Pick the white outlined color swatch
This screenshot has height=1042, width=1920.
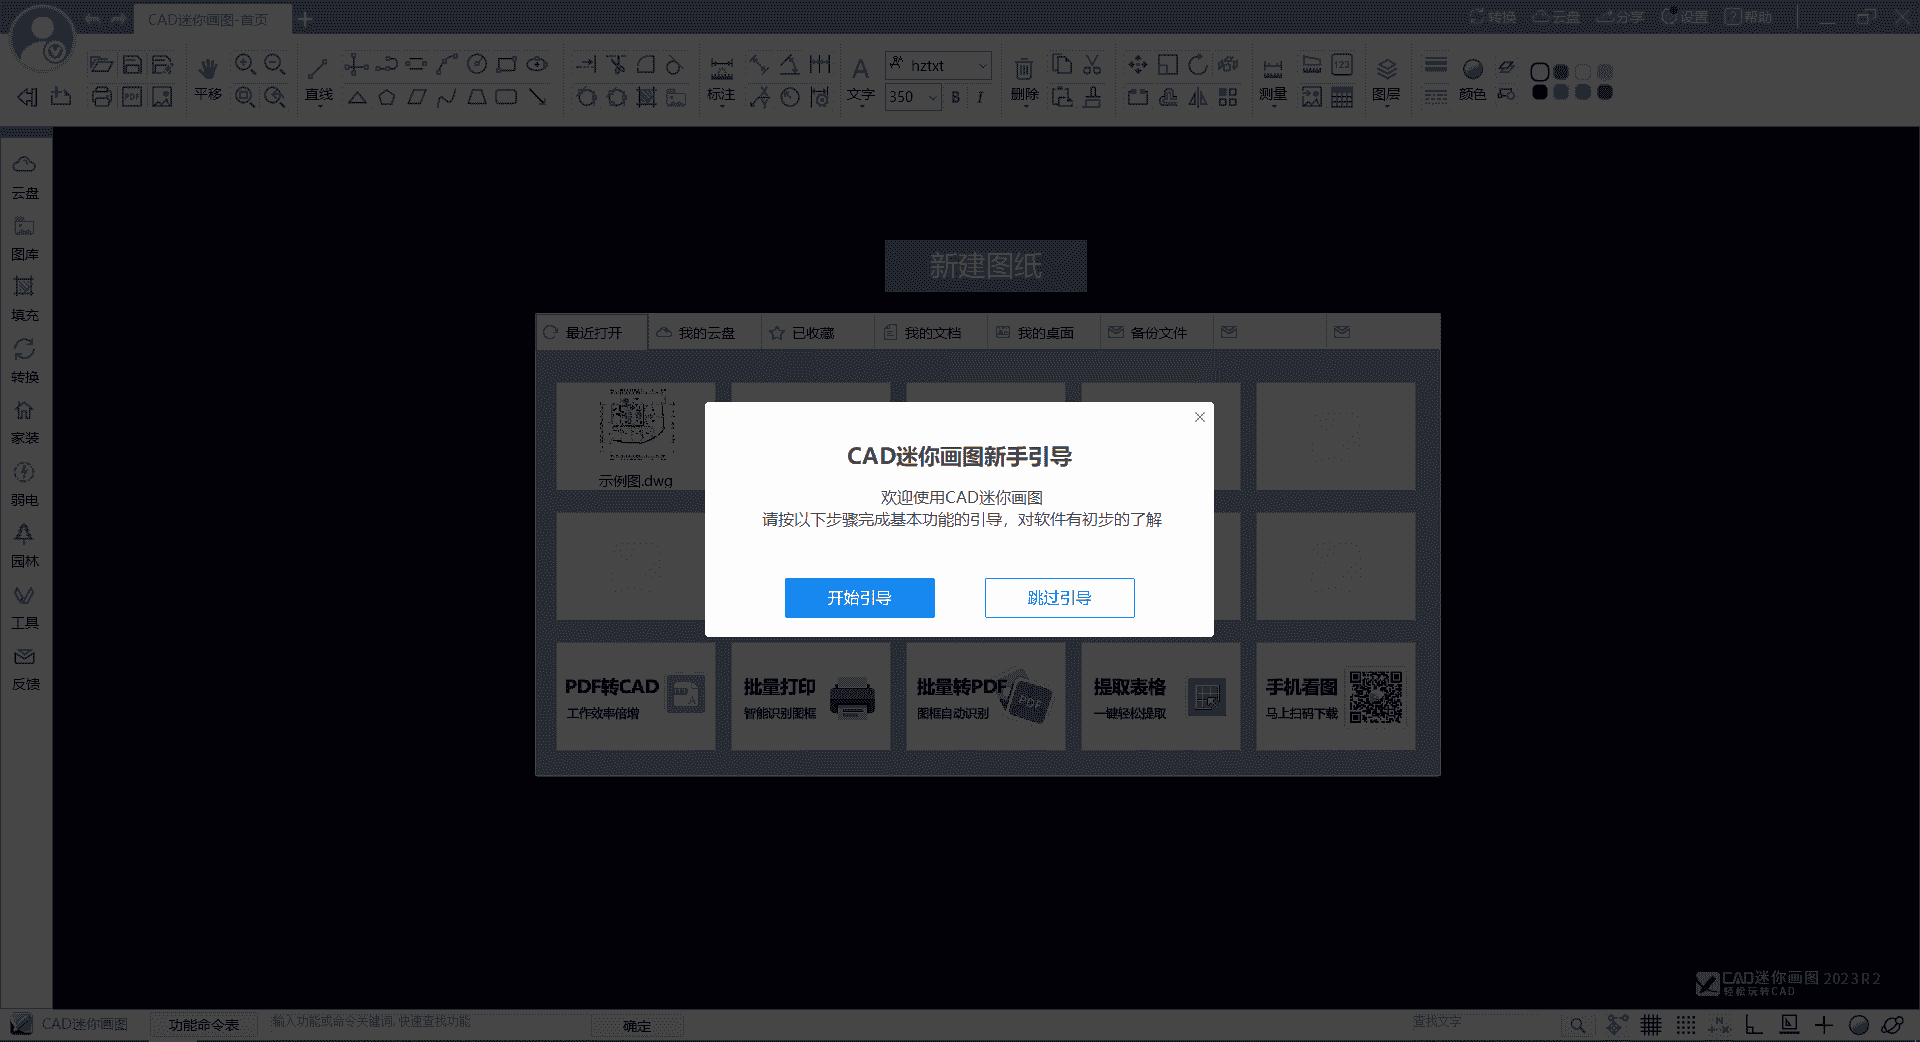[x=1540, y=72]
